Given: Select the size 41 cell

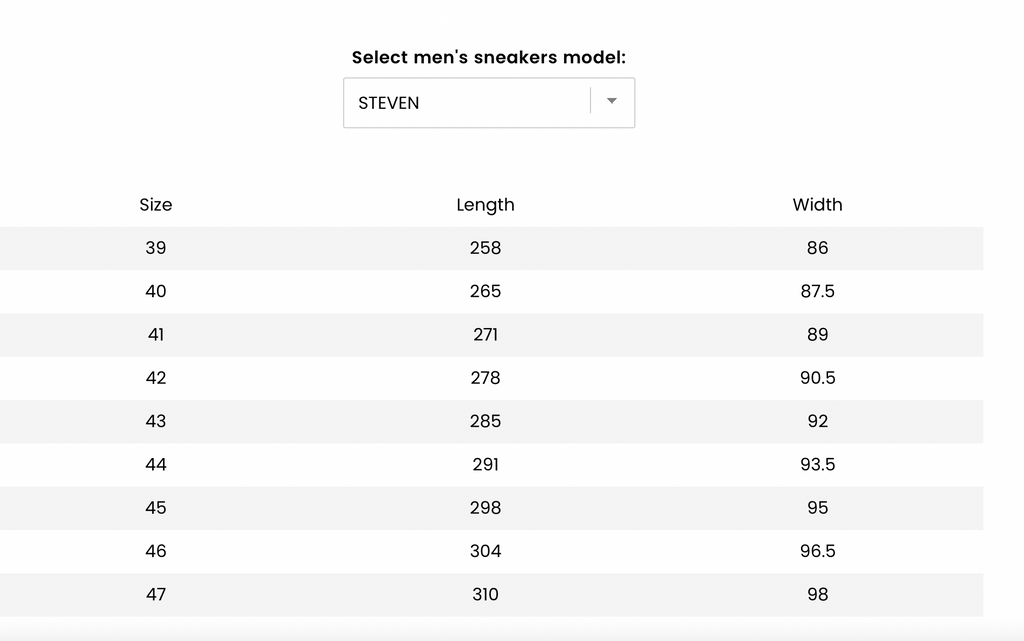Looking at the screenshot, I should click(155, 335).
